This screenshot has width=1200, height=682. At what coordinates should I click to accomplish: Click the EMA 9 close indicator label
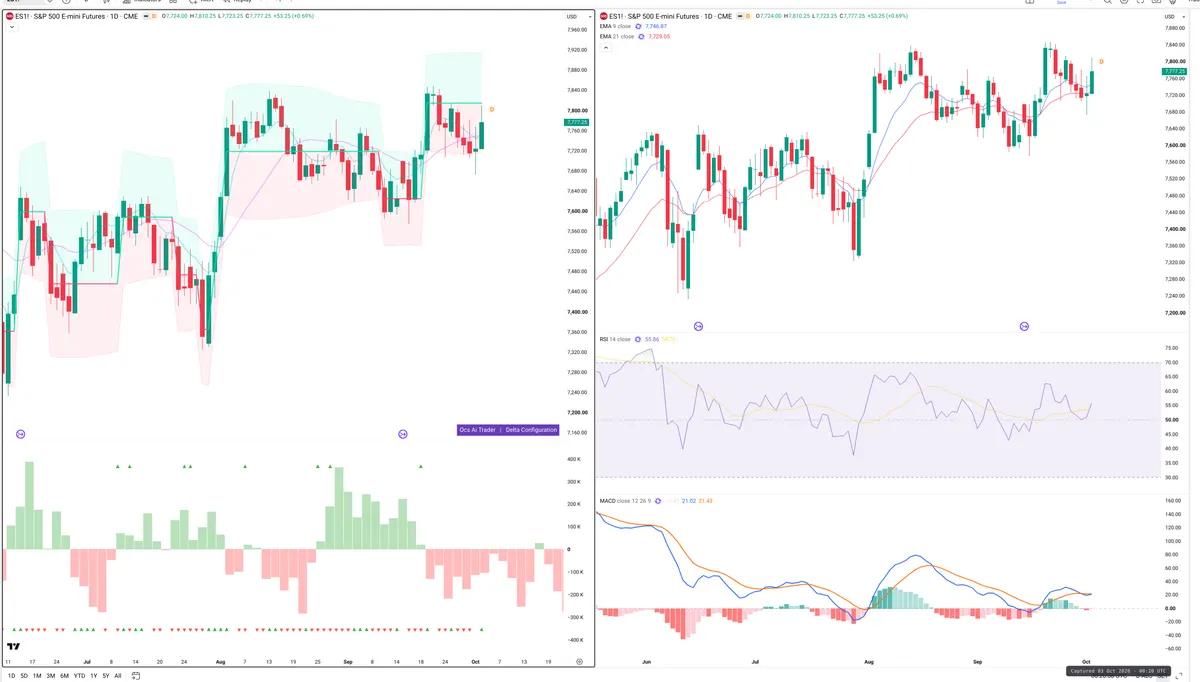click(616, 27)
